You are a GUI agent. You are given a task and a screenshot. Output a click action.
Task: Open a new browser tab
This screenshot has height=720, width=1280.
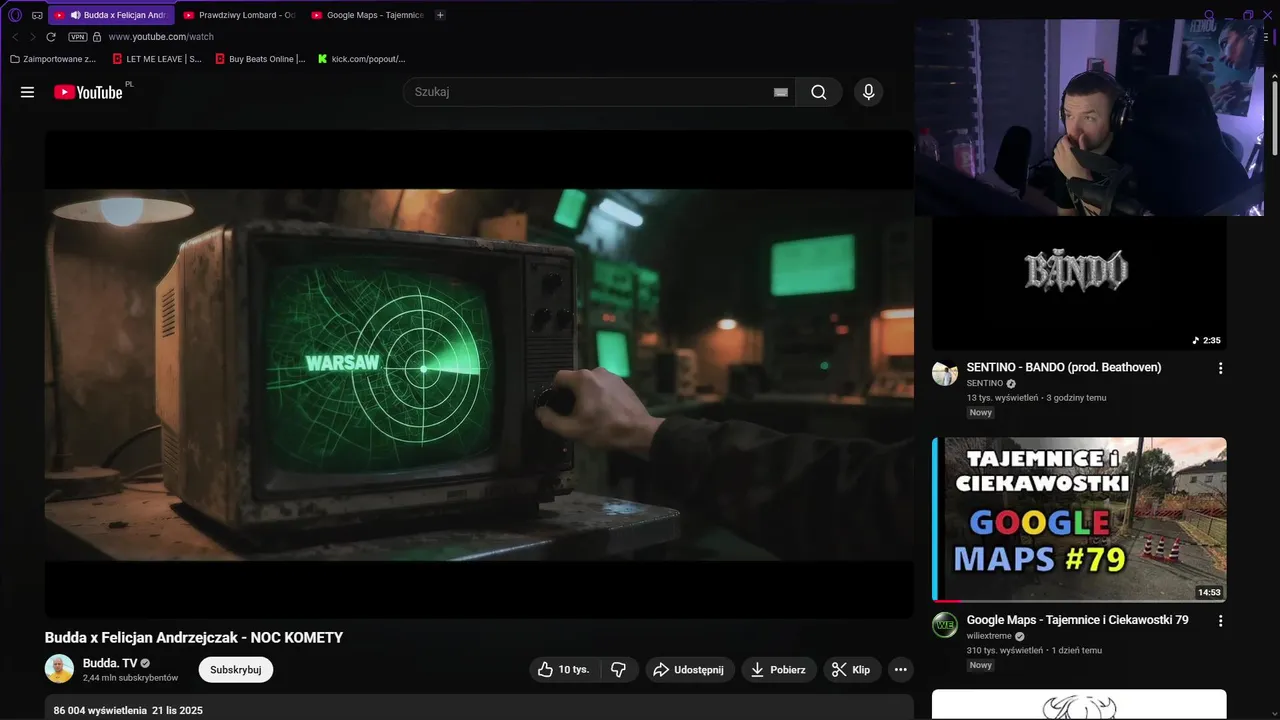click(440, 15)
